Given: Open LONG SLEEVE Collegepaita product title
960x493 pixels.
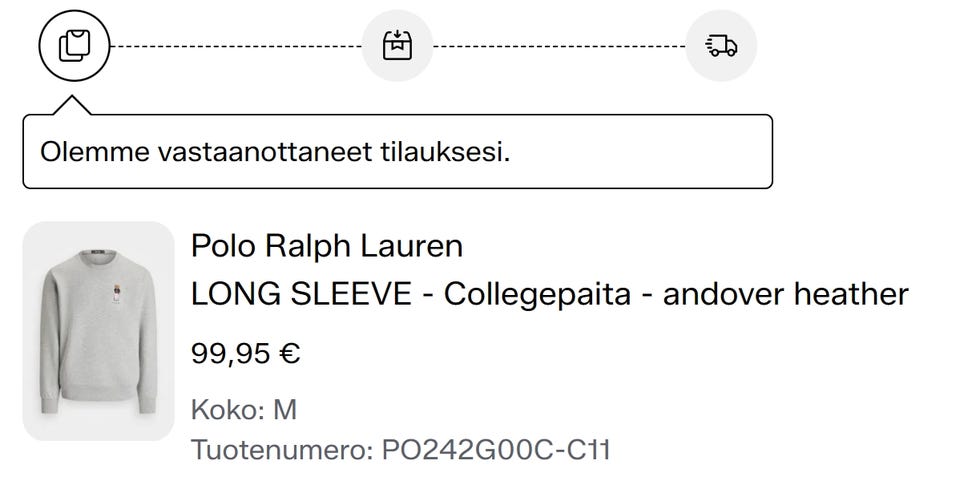Looking at the screenshot, I should [x=549, y=294].
